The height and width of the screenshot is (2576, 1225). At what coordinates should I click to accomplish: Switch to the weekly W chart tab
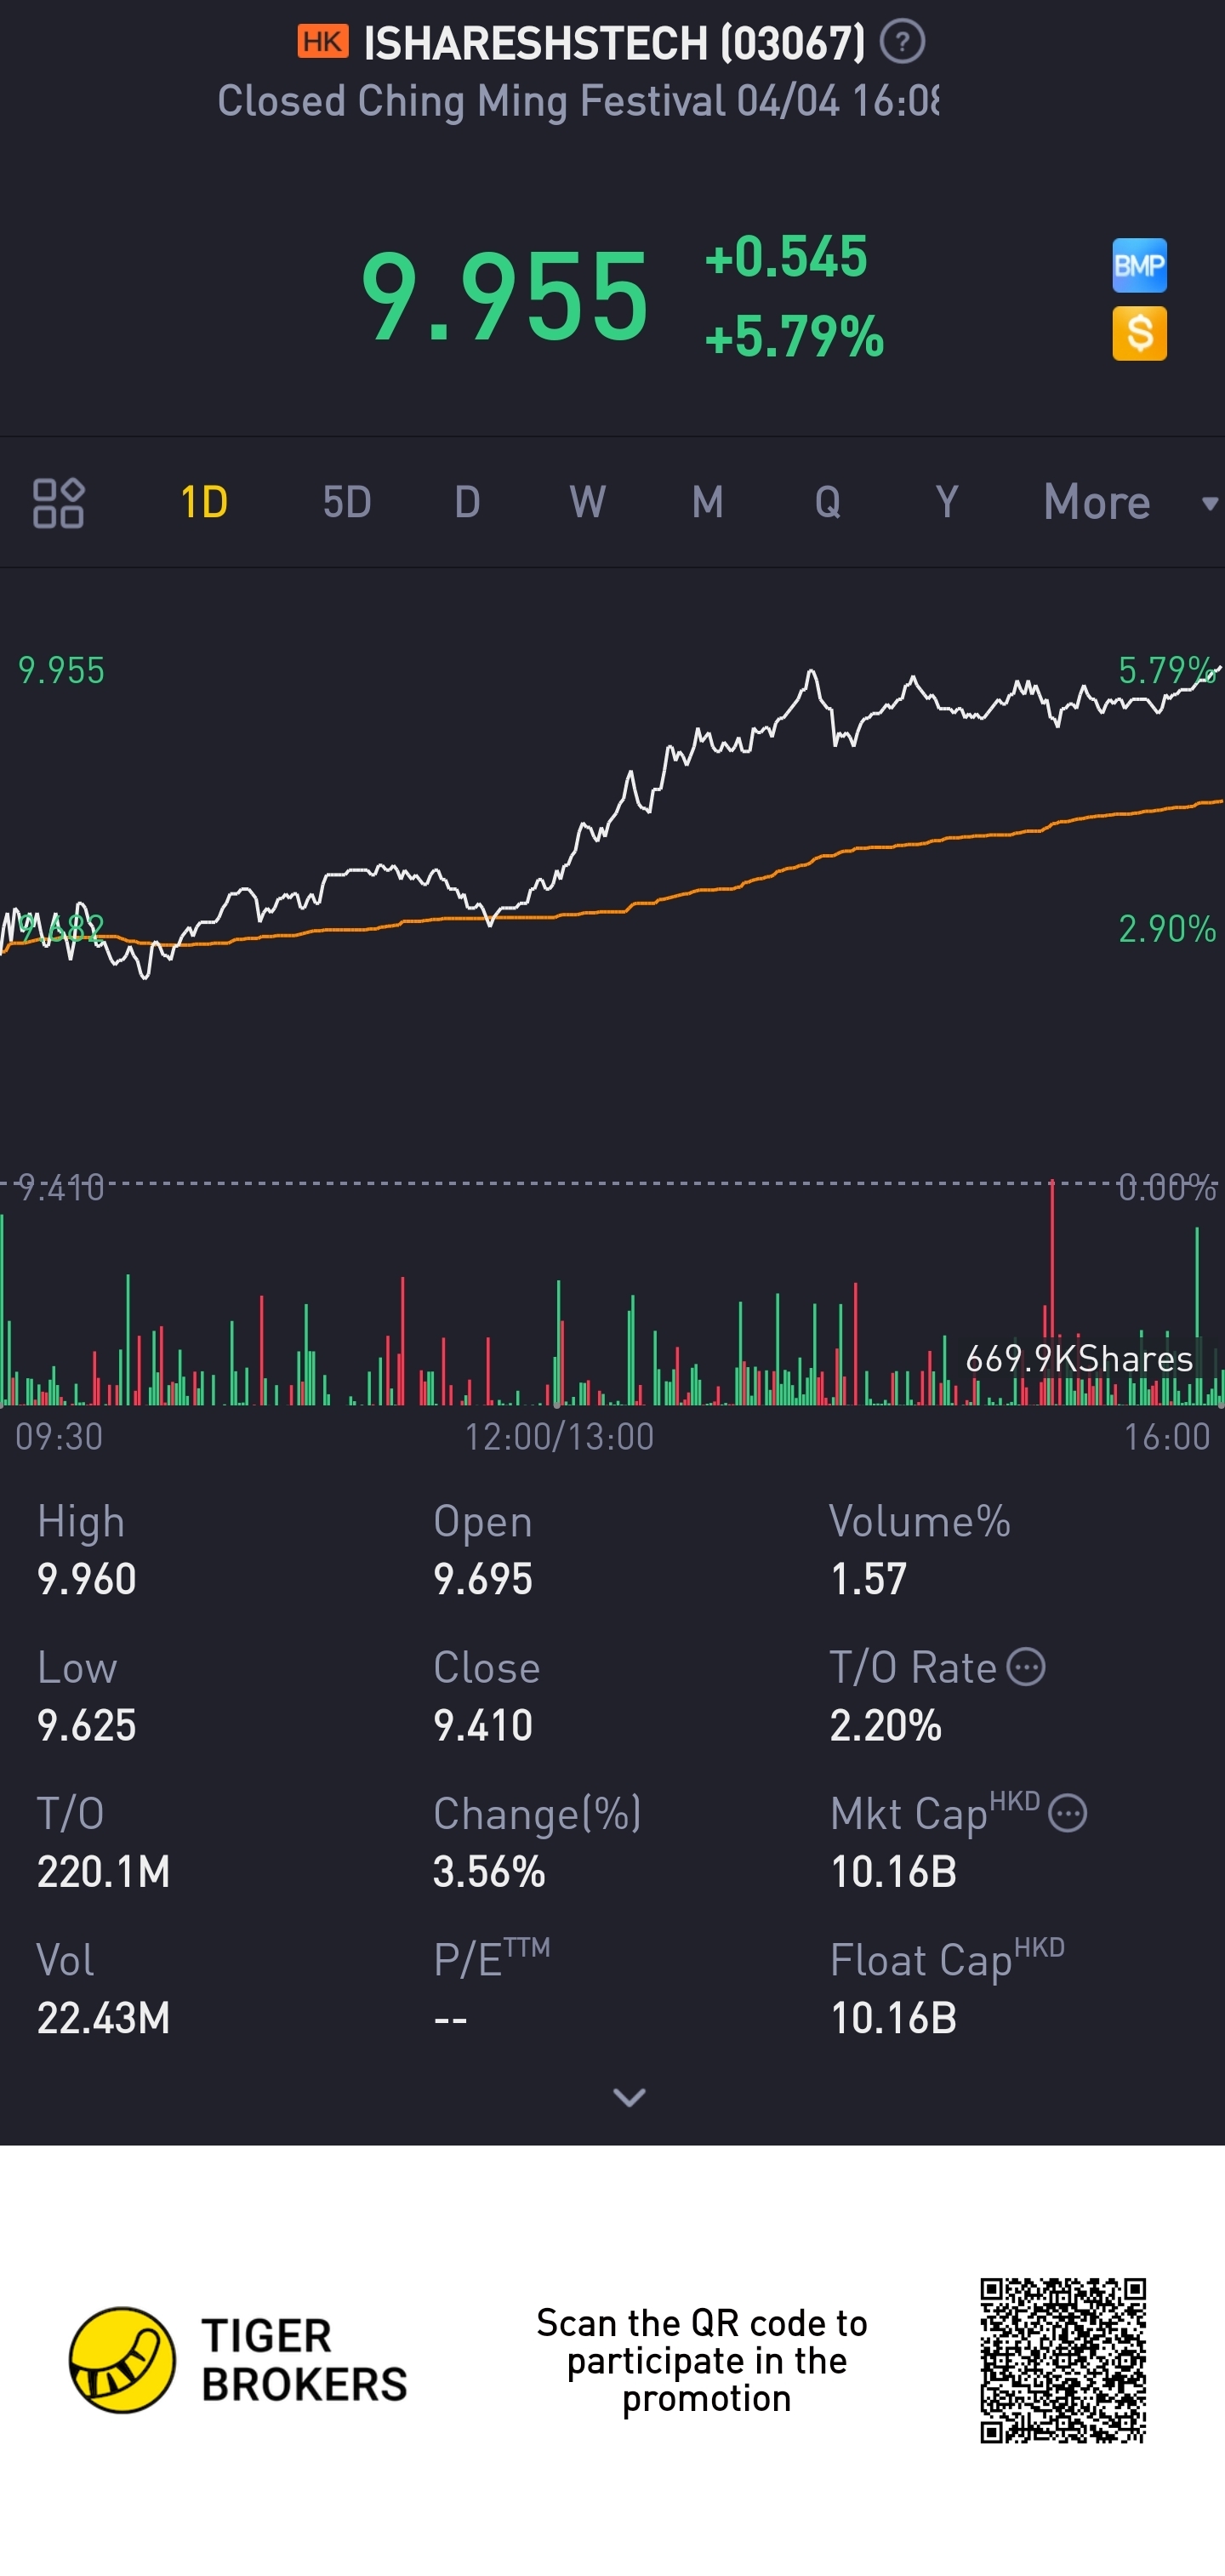point(587,502)
